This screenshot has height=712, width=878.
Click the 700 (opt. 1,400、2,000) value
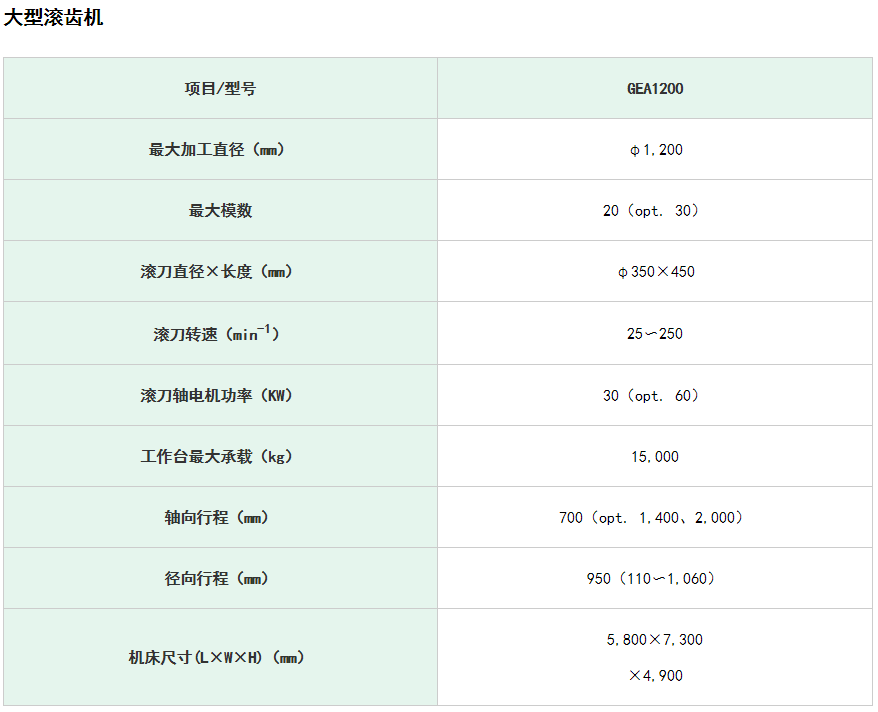point(651,518)
